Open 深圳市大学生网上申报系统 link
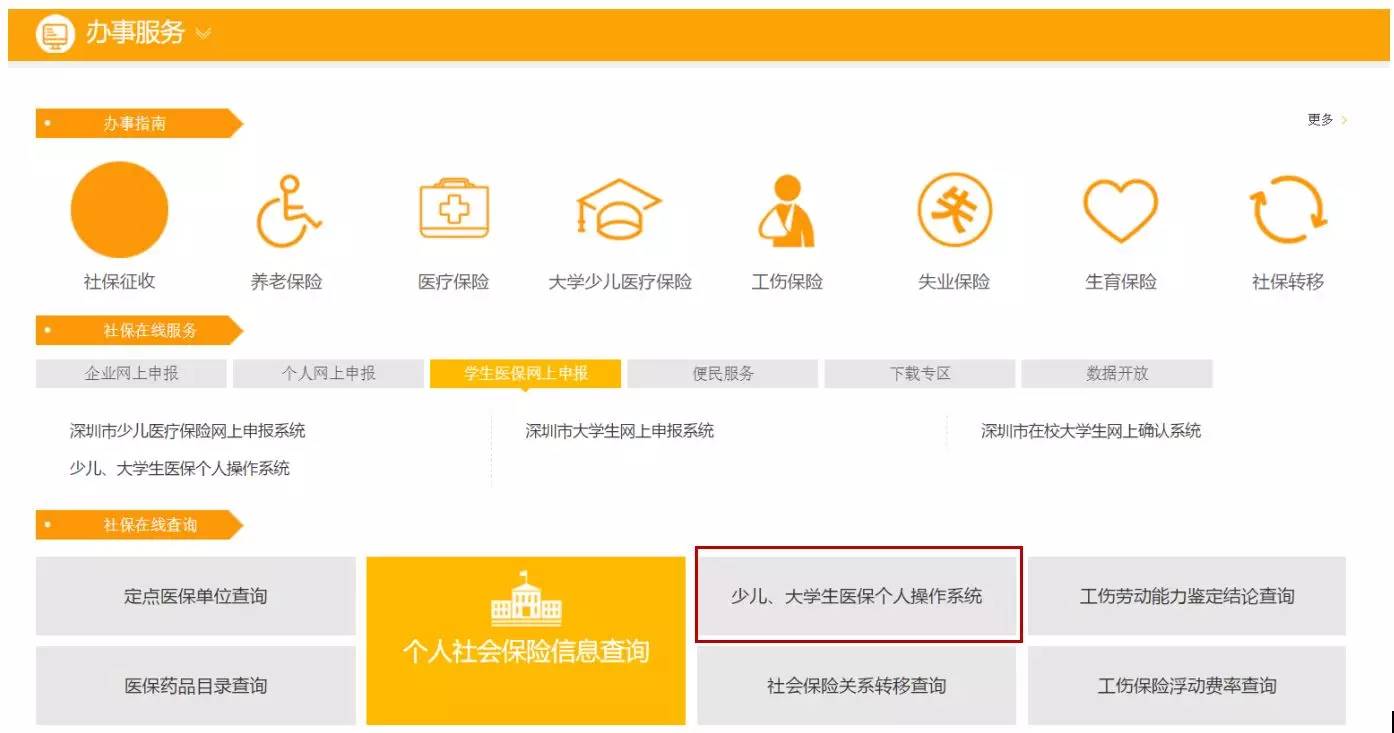This screenshot has width=1394, height=733. pos(620,431)
